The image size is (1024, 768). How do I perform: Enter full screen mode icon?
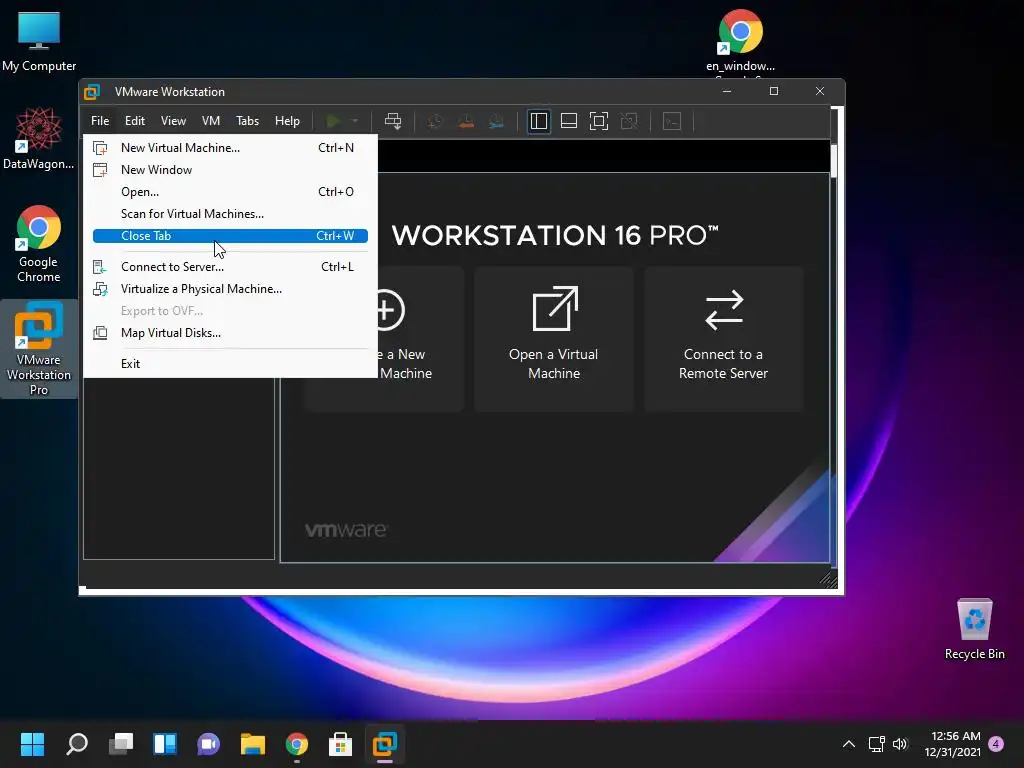click(x=599, y=121)
